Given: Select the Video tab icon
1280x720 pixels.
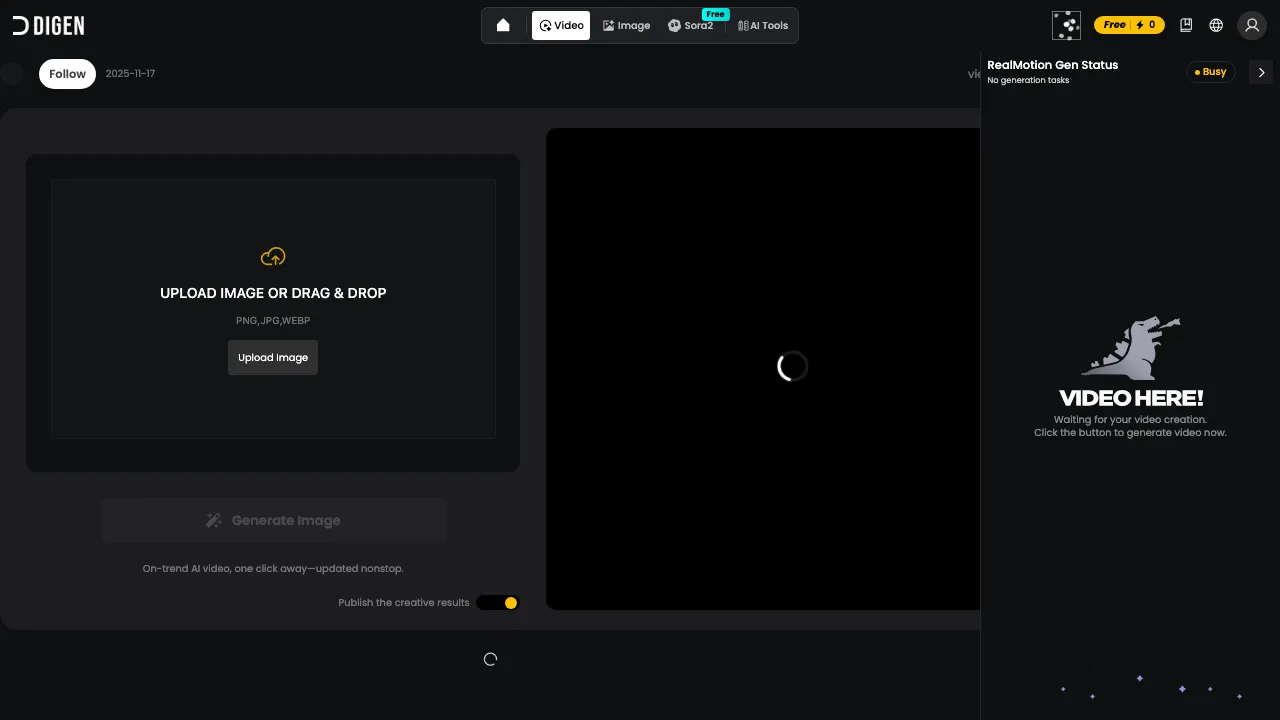Looking at the screenshot, I should click(x=546, y=25).
